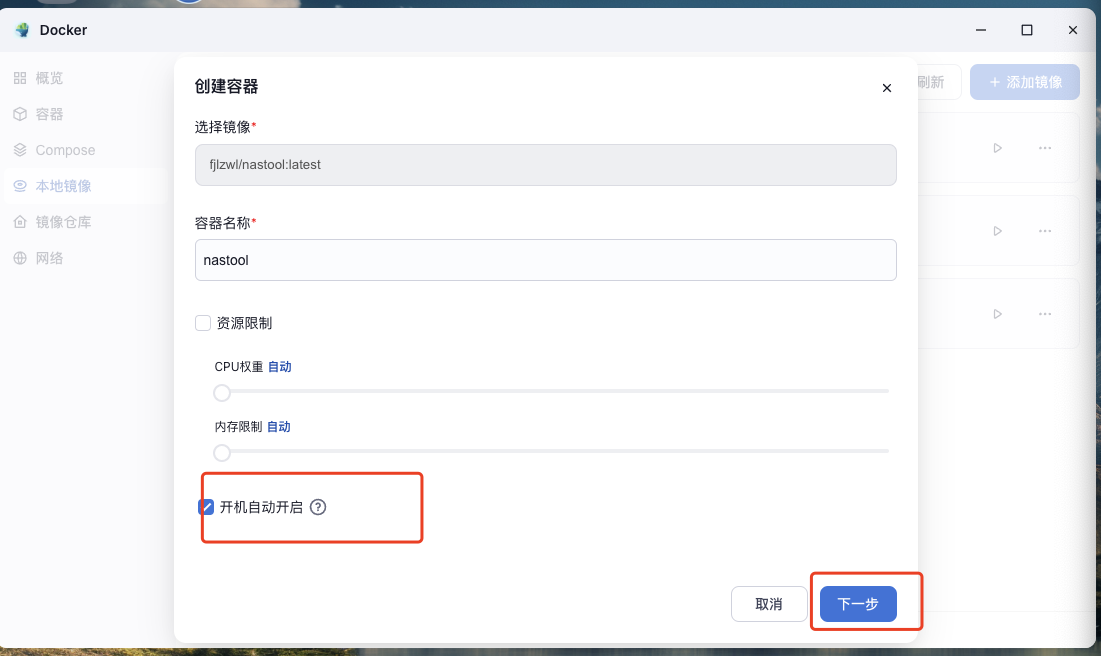Click the help icon beside 开机自动开启
This screenshot has height=656, width=1101.
(318, 507)
